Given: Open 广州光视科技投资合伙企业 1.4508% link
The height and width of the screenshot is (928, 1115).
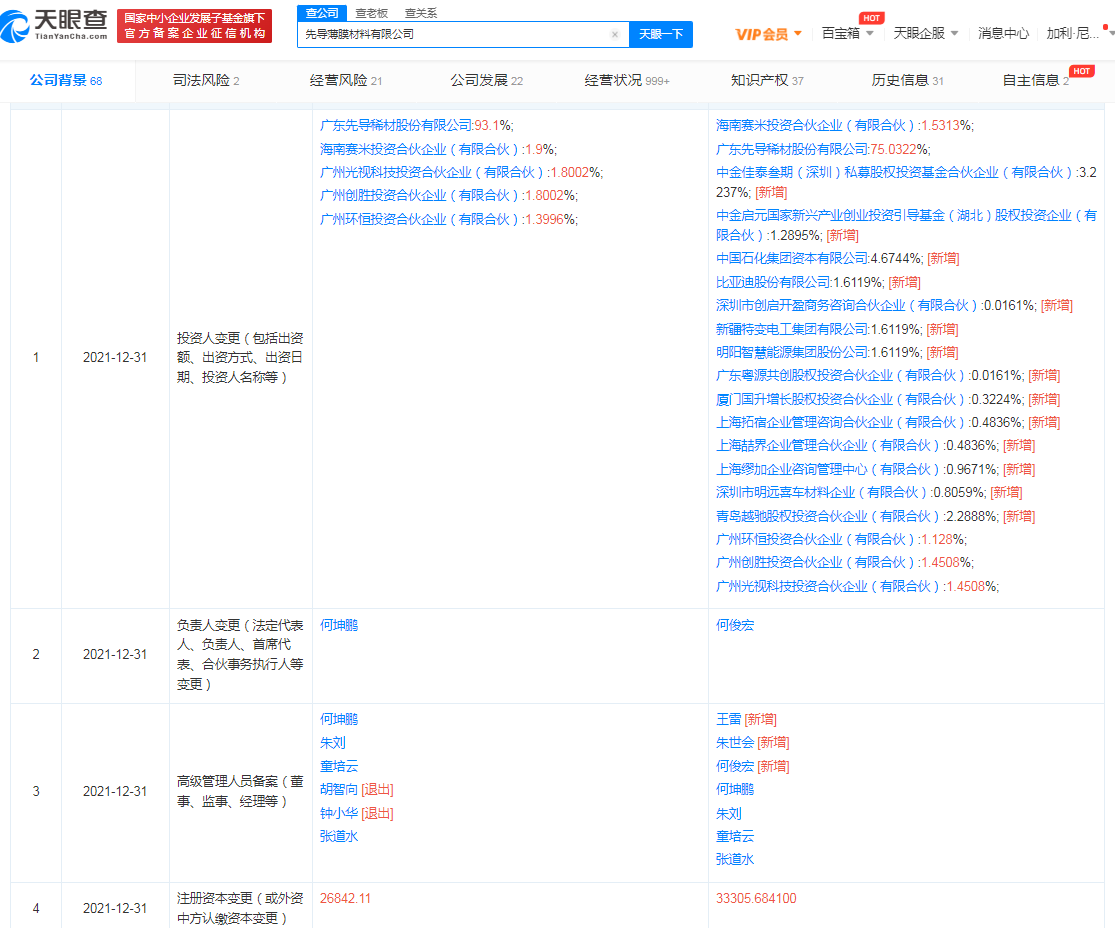Looking at the screenshot, I should coord(830,587).
